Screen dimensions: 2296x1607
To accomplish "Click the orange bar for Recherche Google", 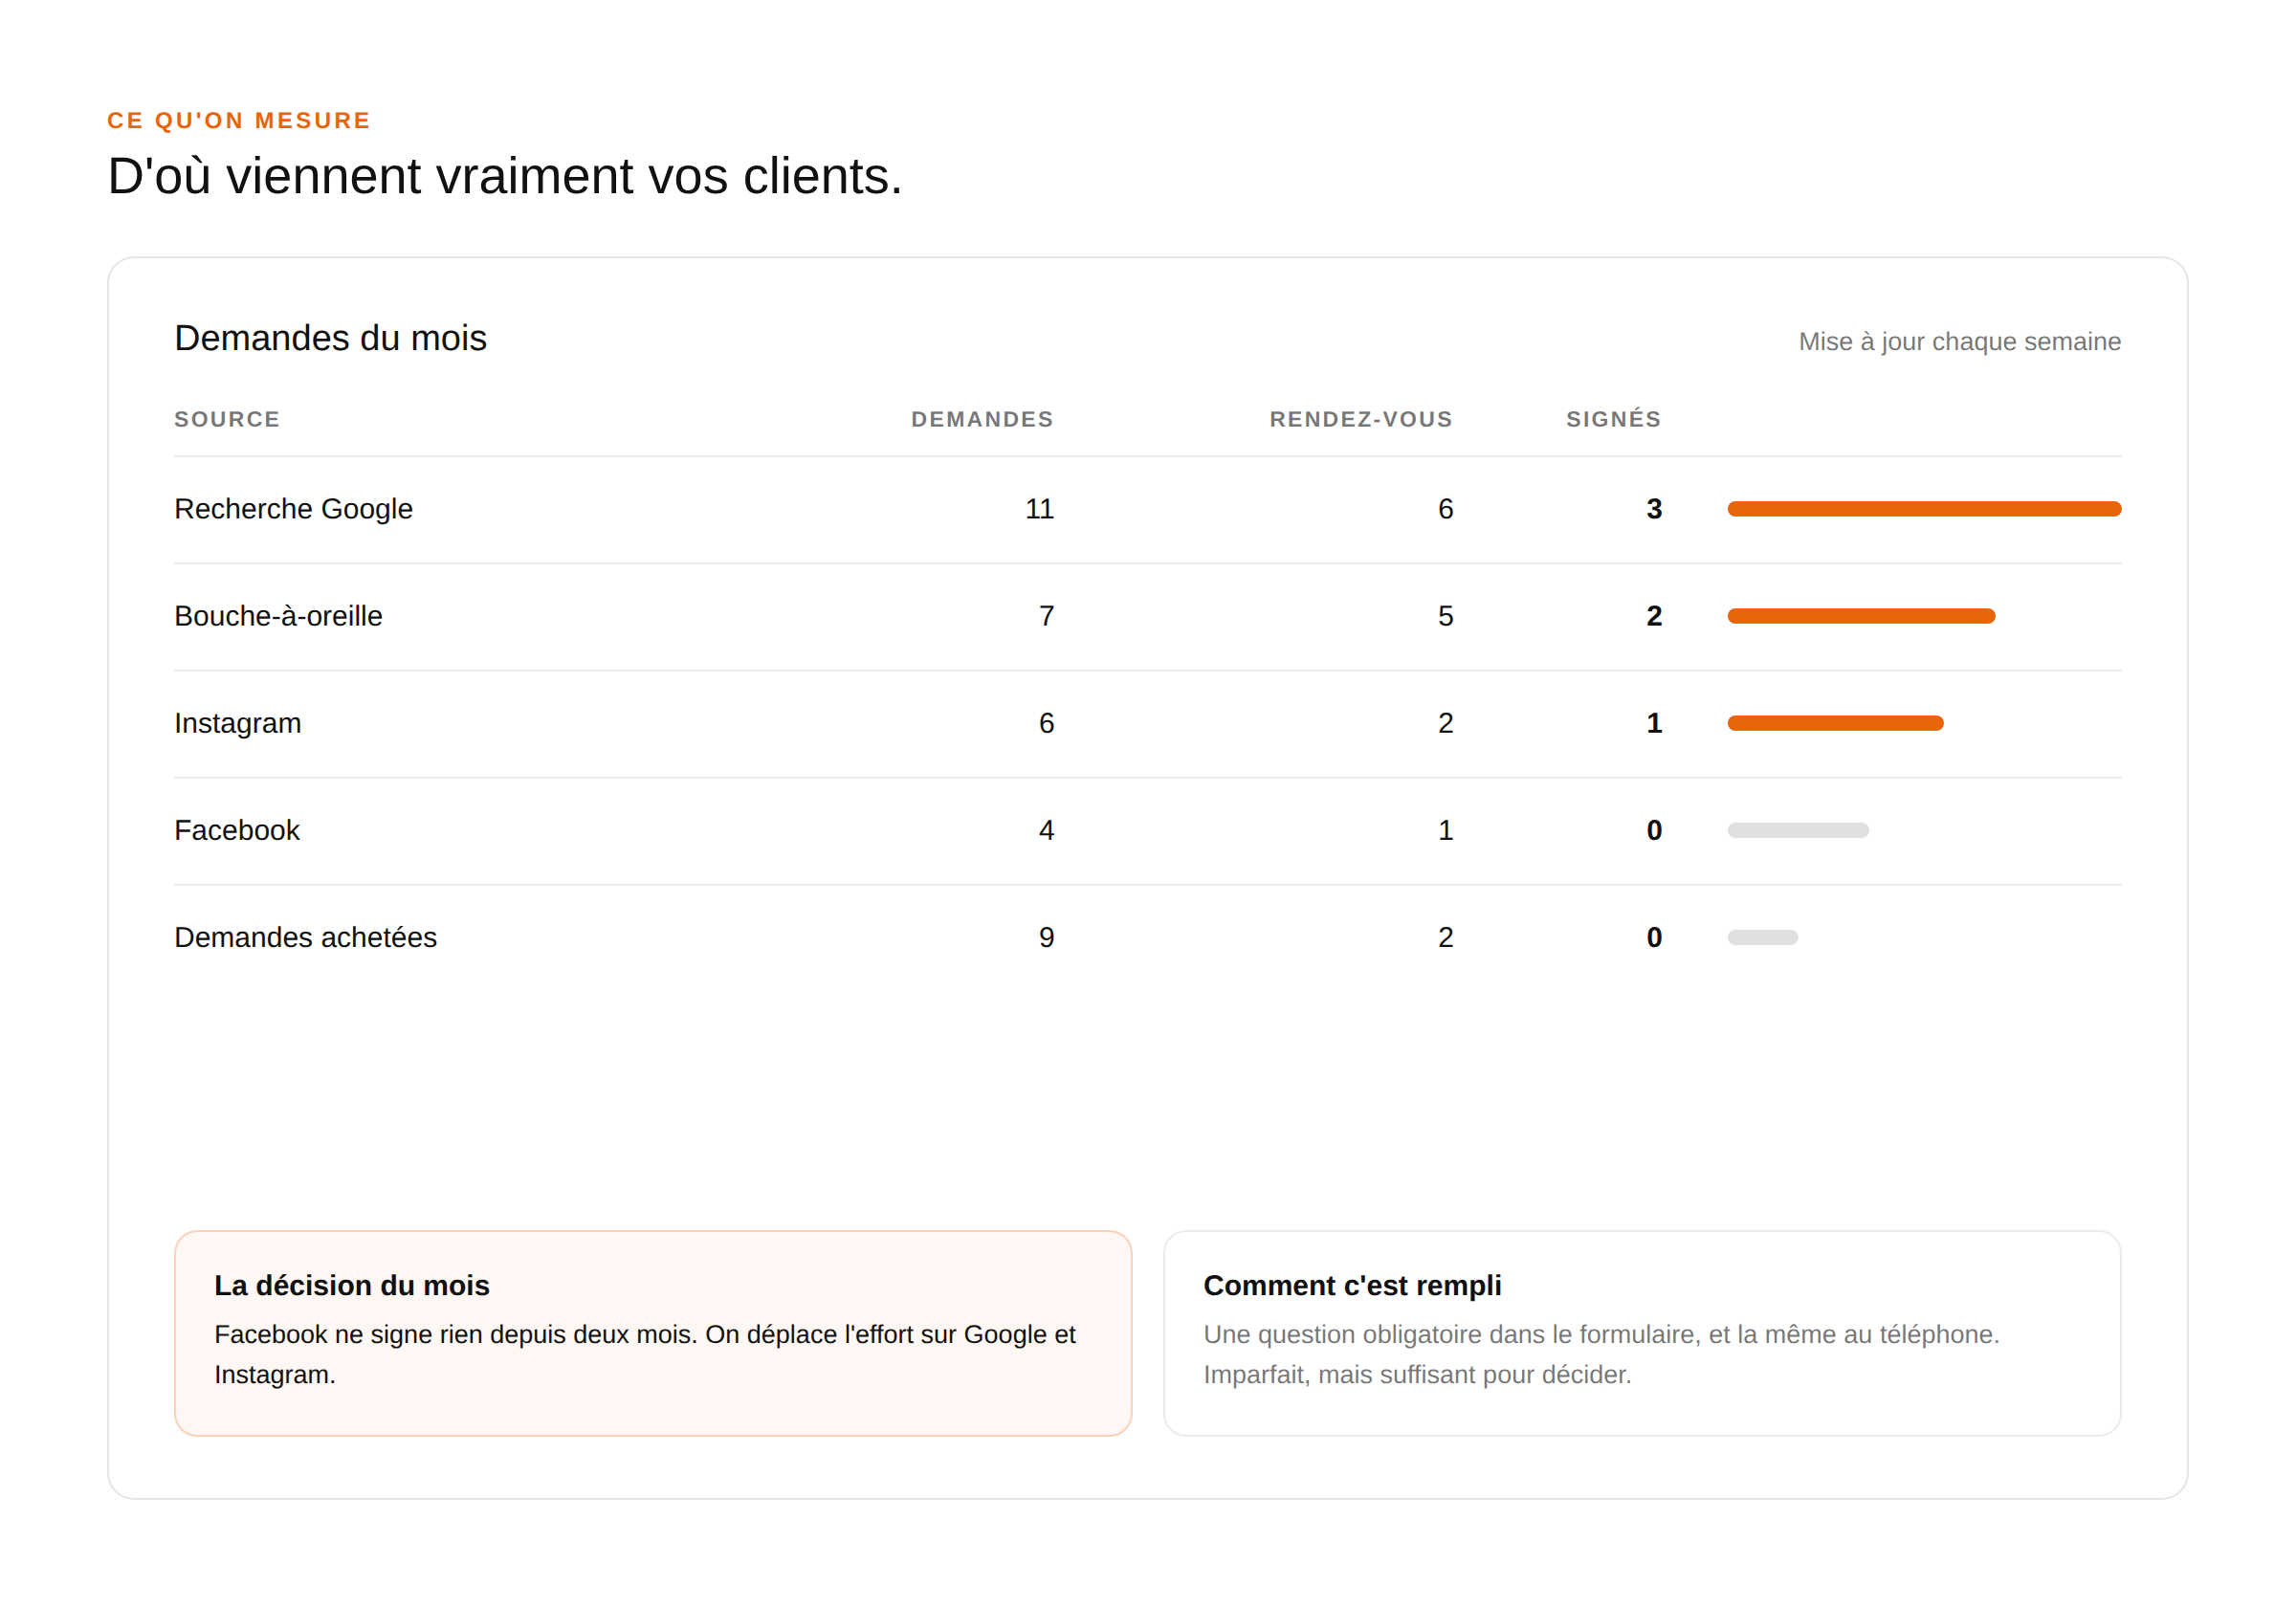I will 1924,509.
